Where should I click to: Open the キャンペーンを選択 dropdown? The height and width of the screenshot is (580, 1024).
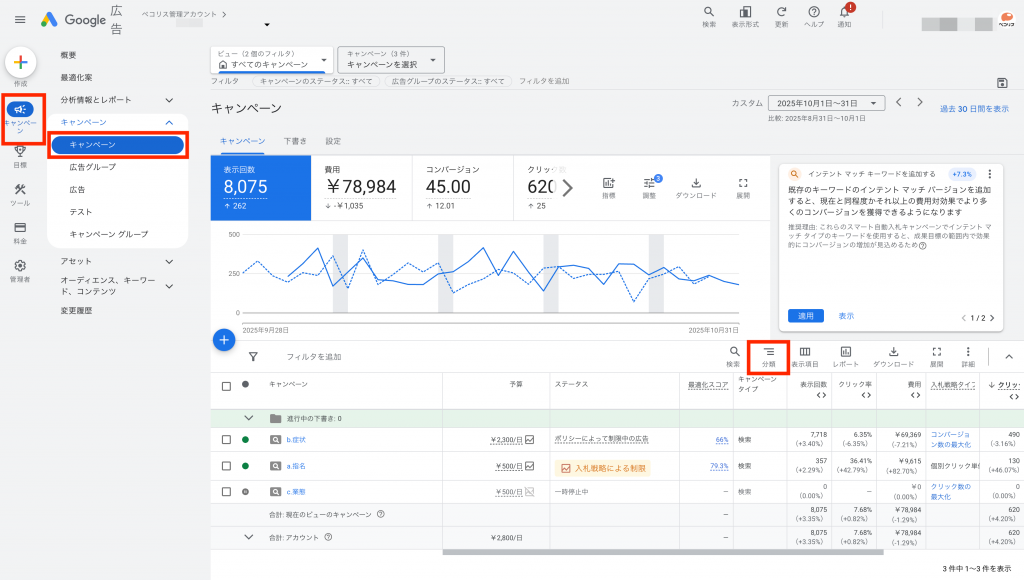[x=390, y=59]
